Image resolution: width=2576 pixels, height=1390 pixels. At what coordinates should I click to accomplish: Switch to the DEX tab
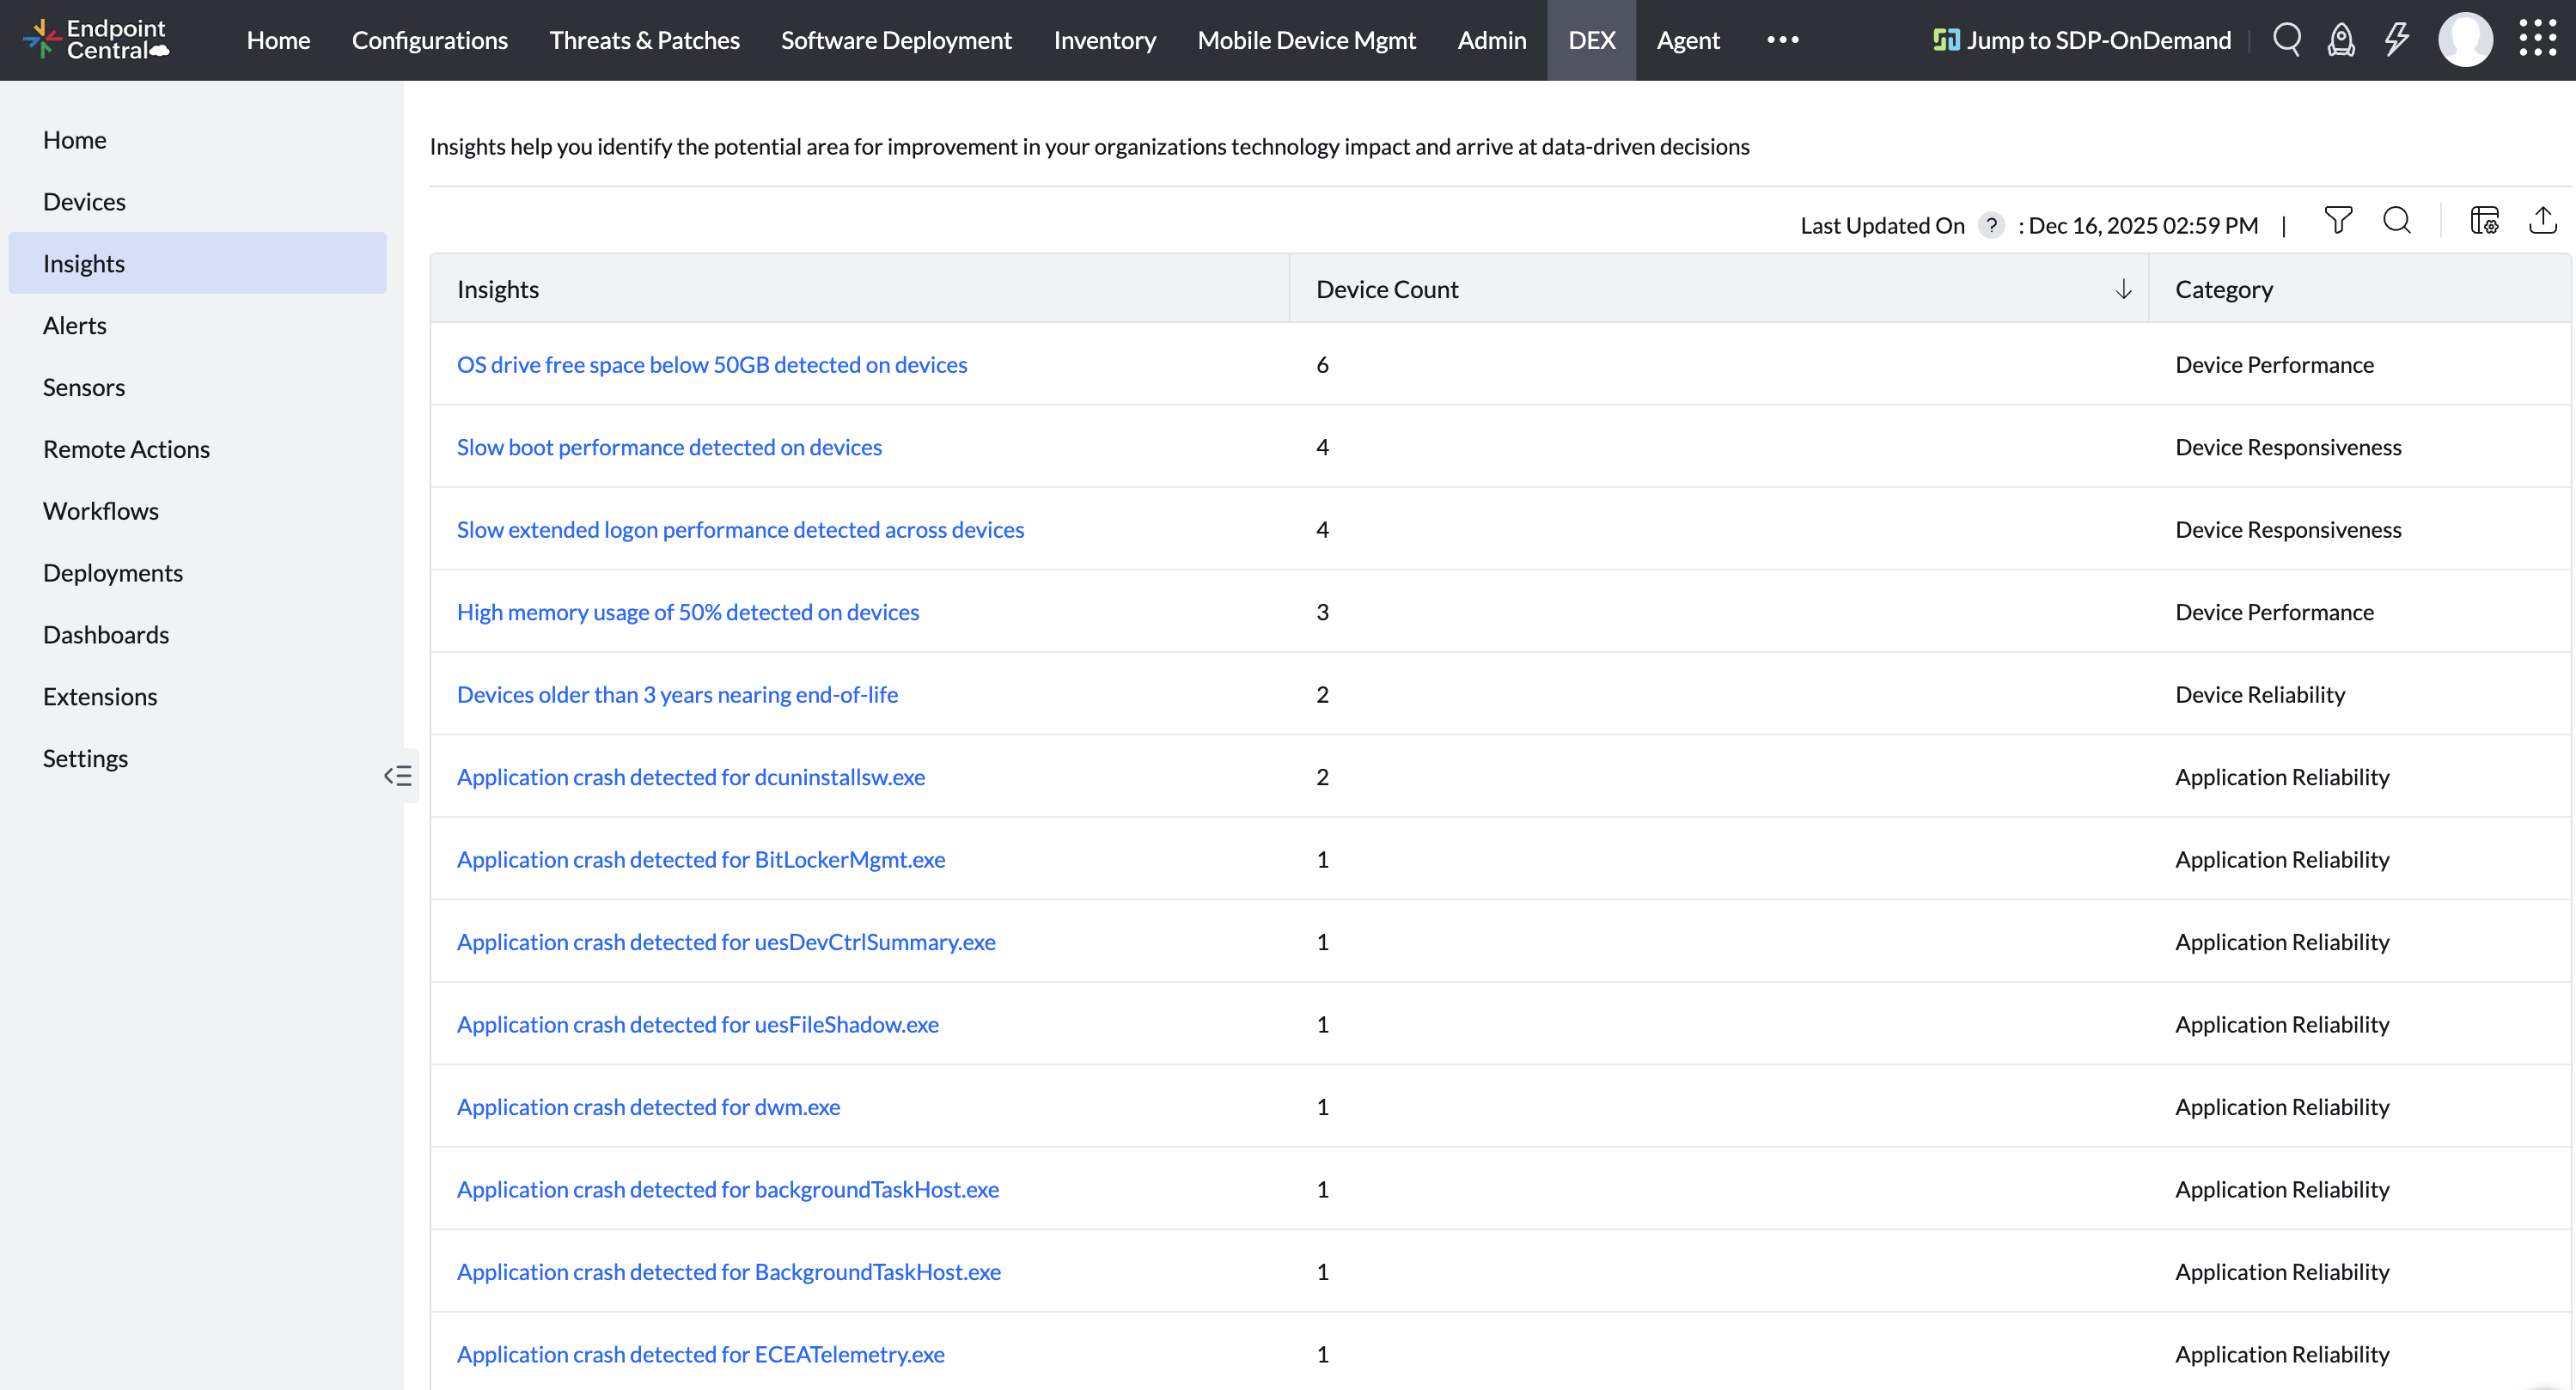[1591, 40]
